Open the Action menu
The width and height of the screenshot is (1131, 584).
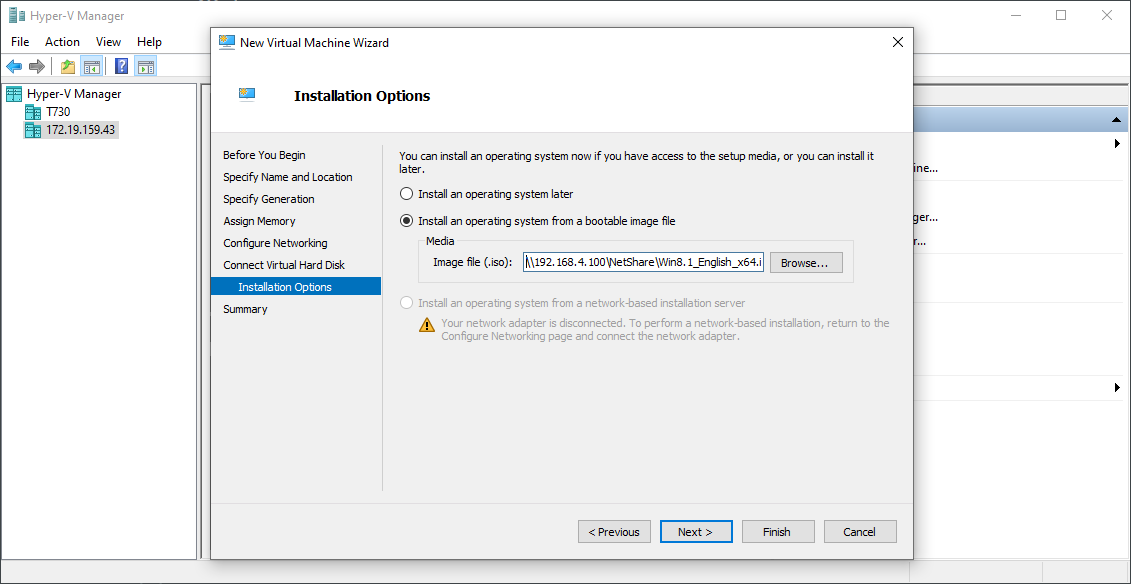pyautogui.click(x=62, y=42)
